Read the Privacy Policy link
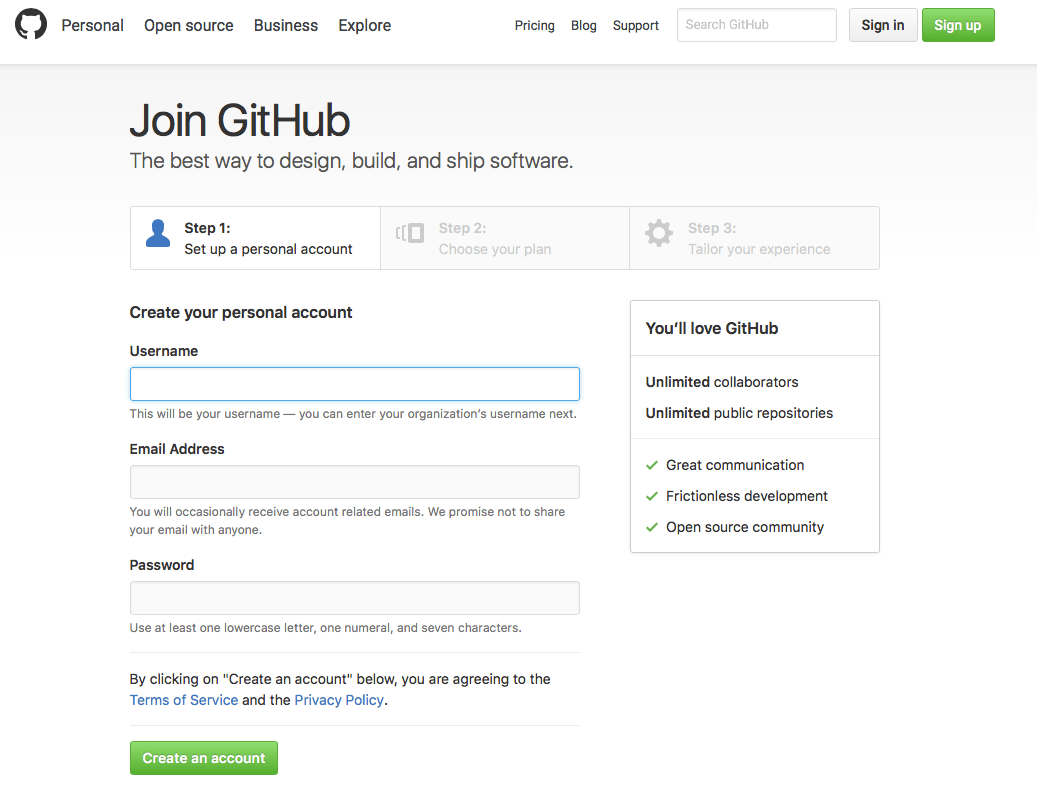Screen dimensions: 1037x785 click(x=339, y=700)
